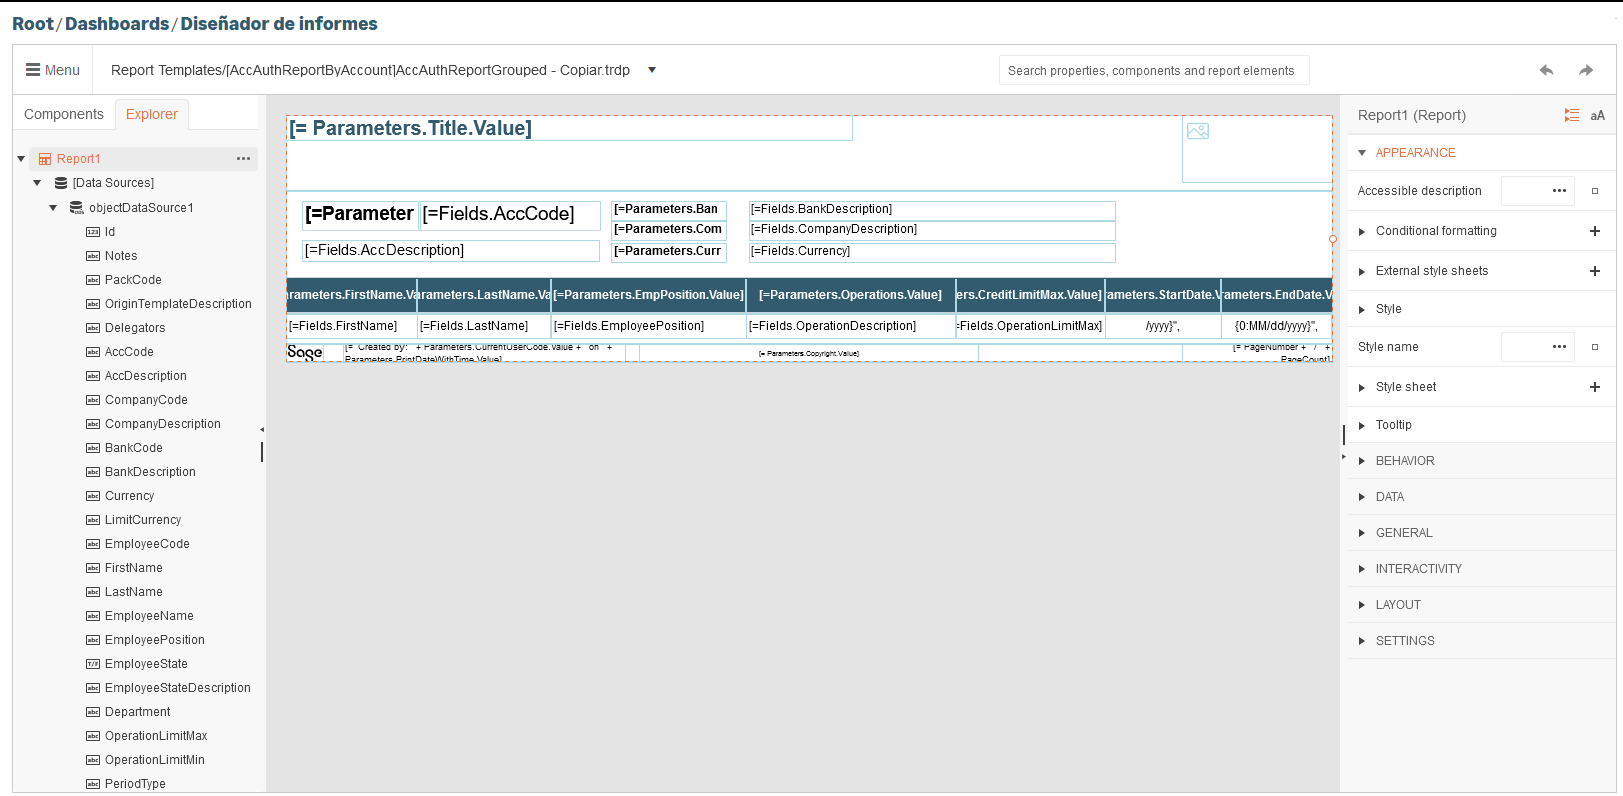Click the picture box placeholder in report header
This screenshot has height=796, width=1623.
pyautogui.click(x=1198, y=131)
